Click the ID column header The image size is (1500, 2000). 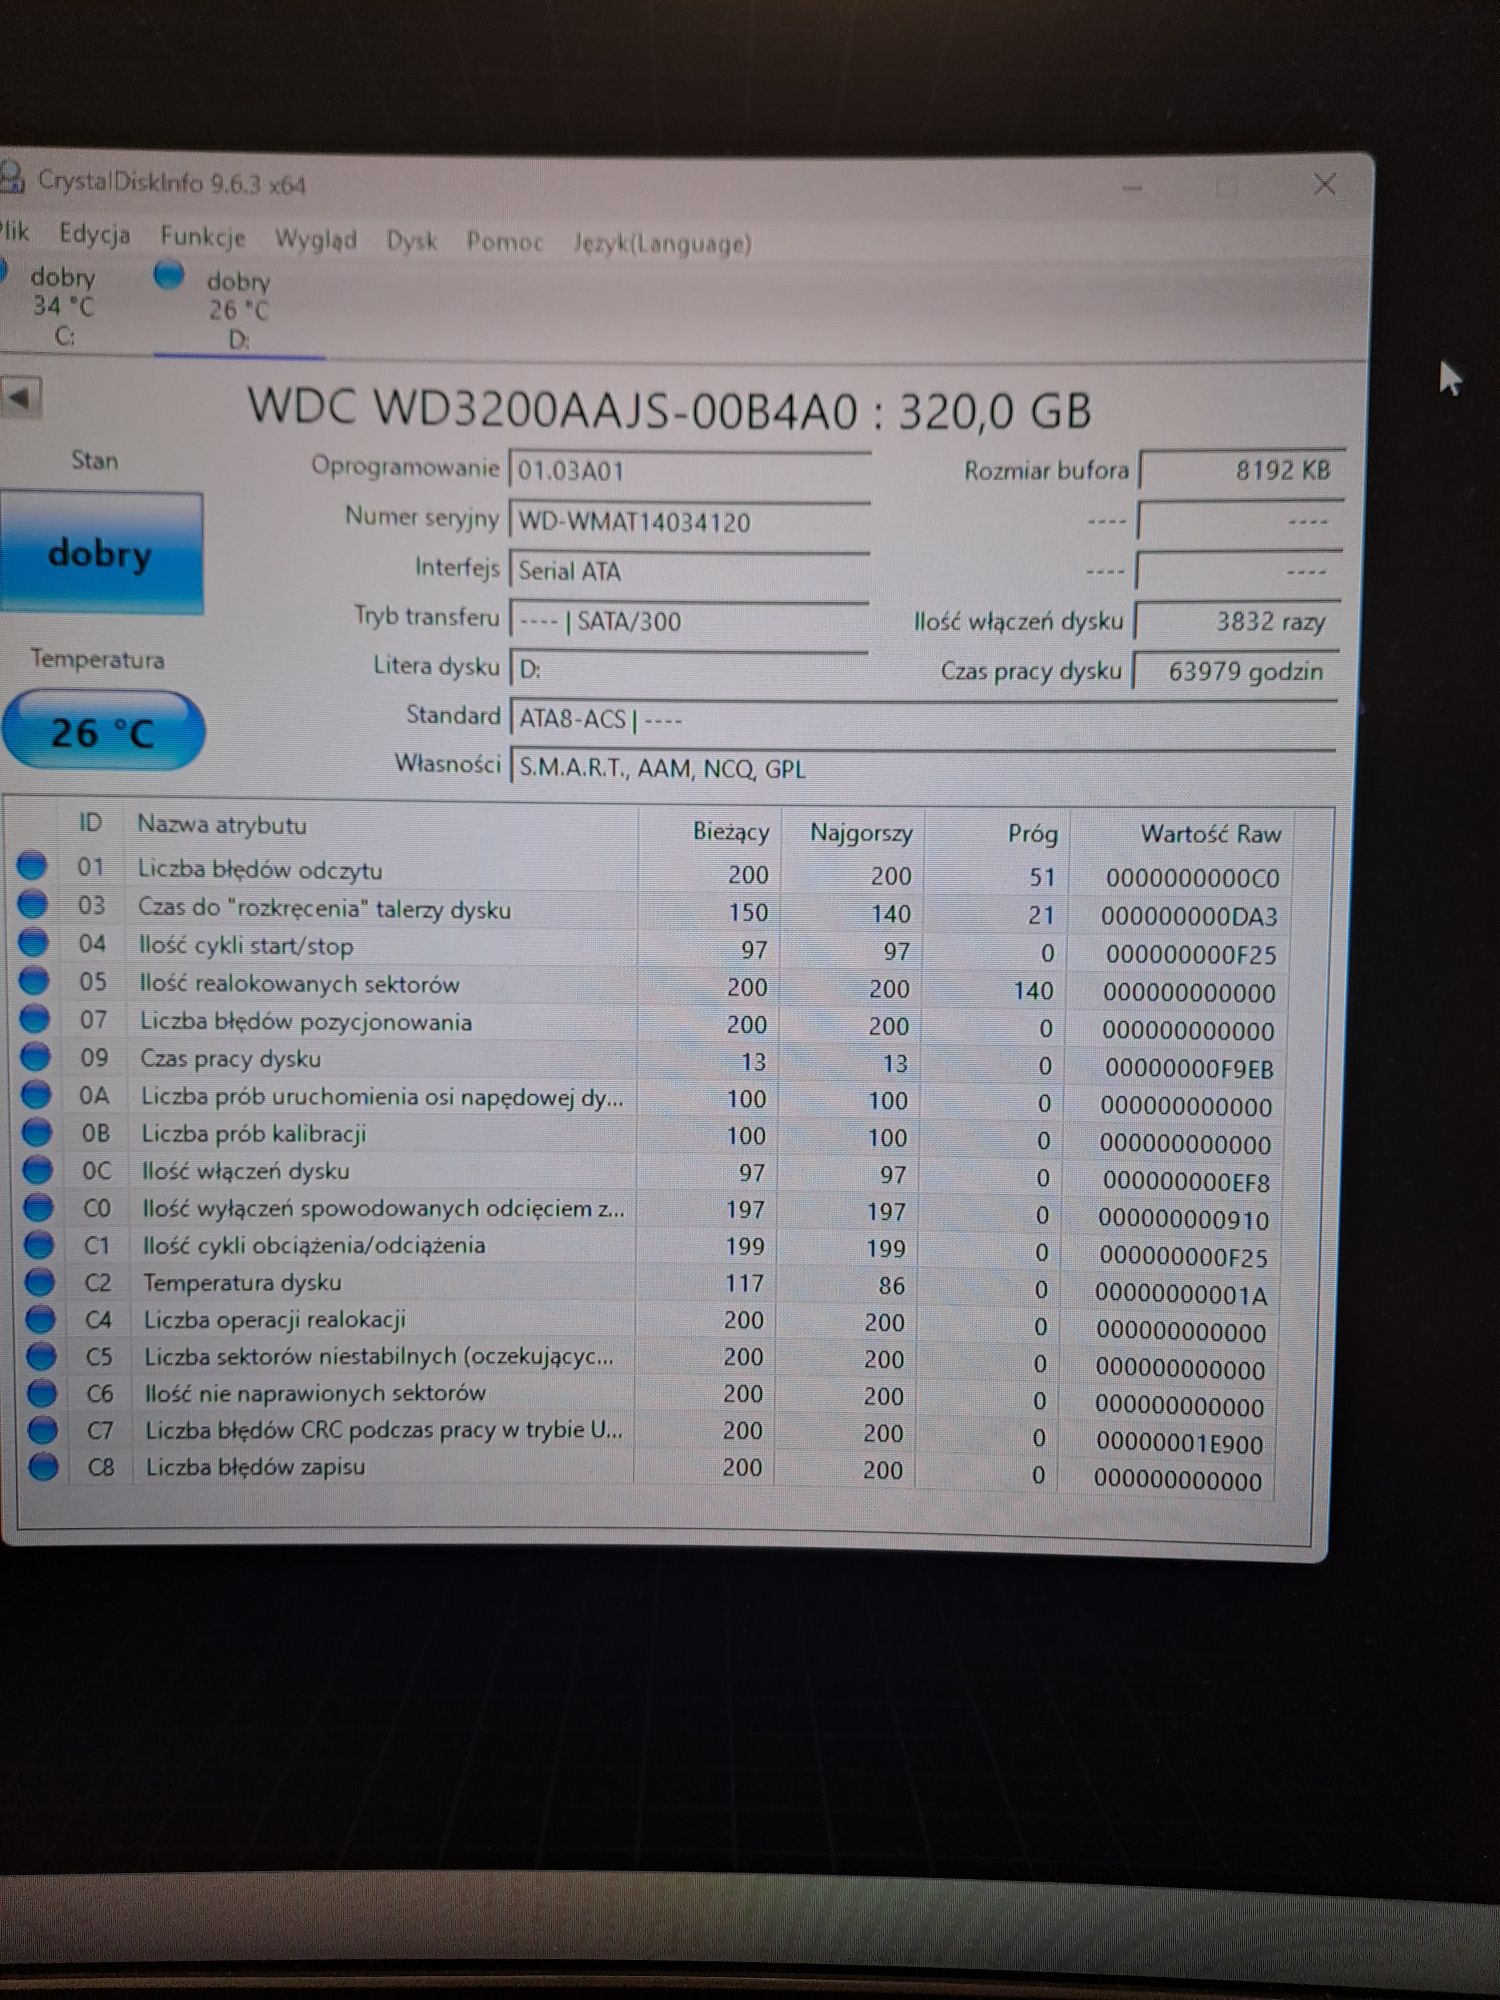90,823
